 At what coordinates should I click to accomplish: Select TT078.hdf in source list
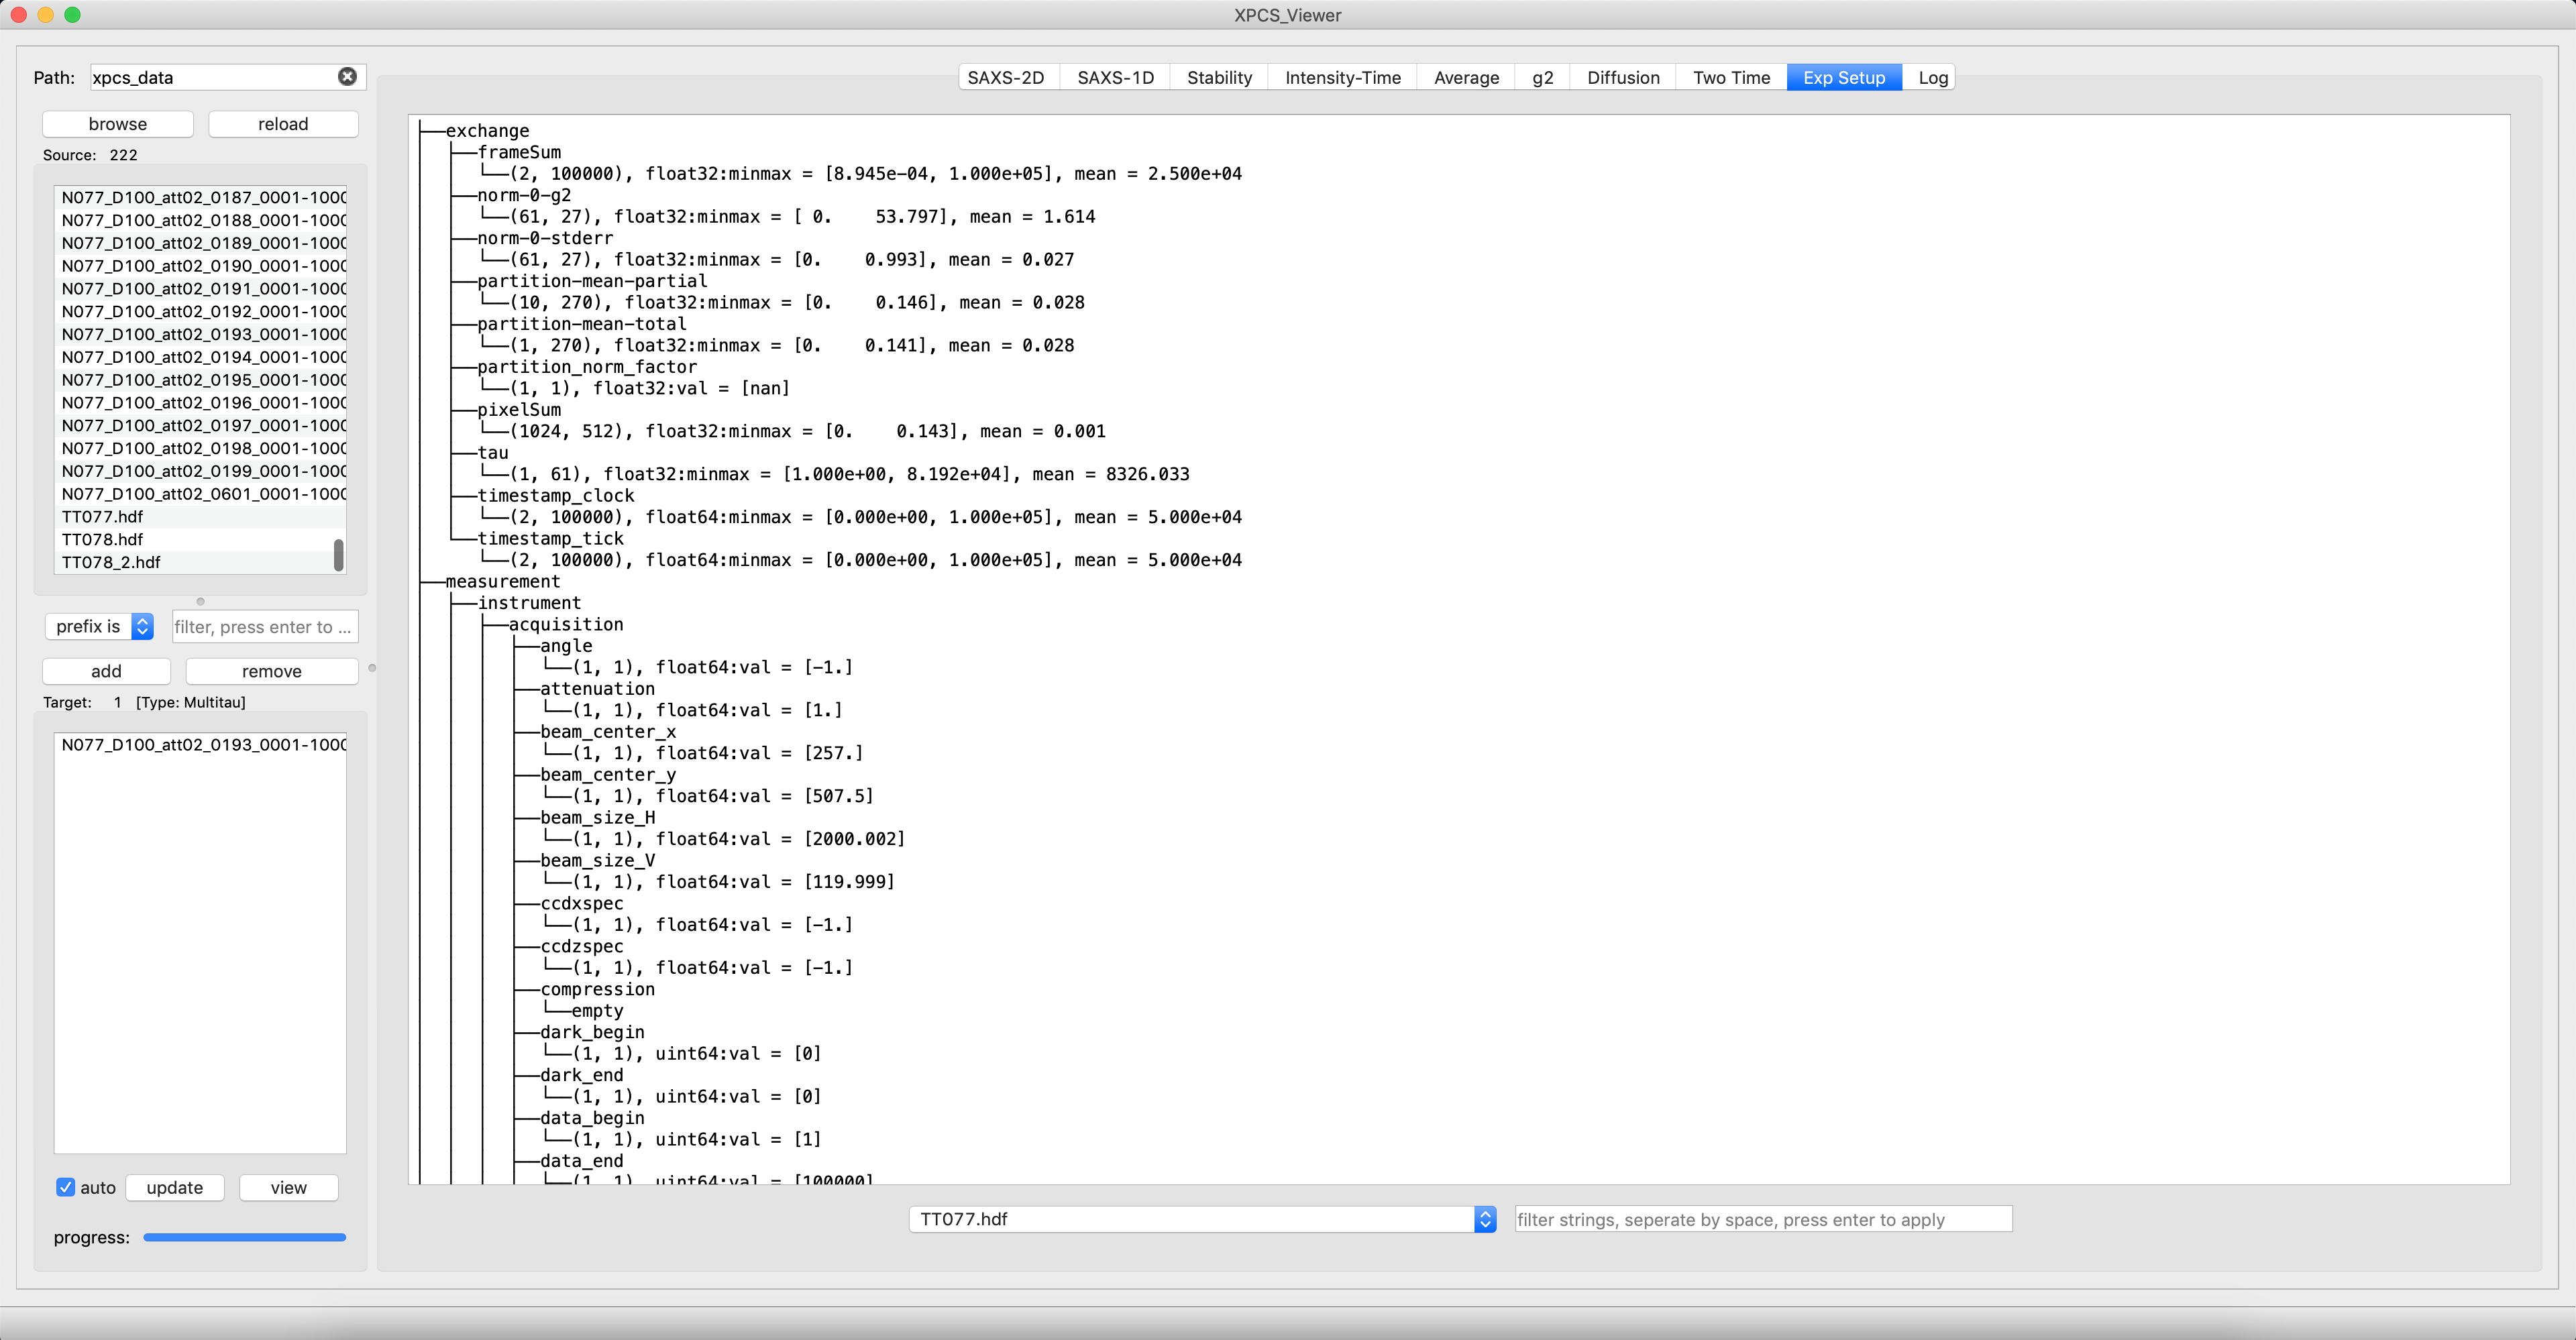102,539
